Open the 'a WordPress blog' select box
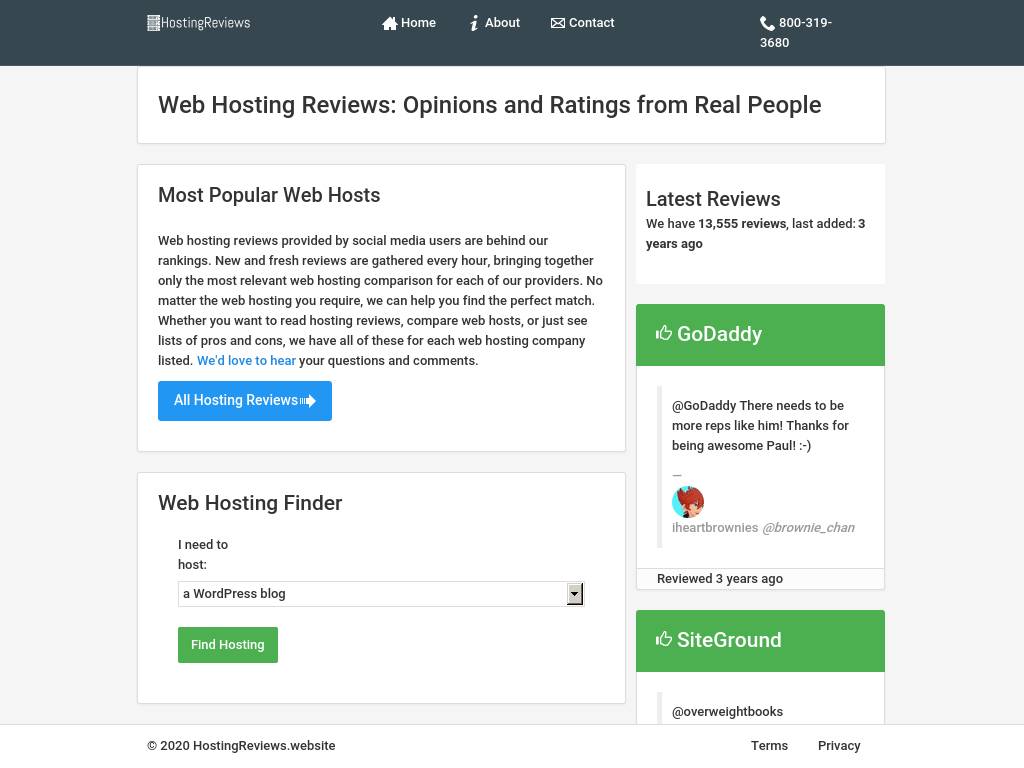 pyautogui.click(x=372, y=594)
